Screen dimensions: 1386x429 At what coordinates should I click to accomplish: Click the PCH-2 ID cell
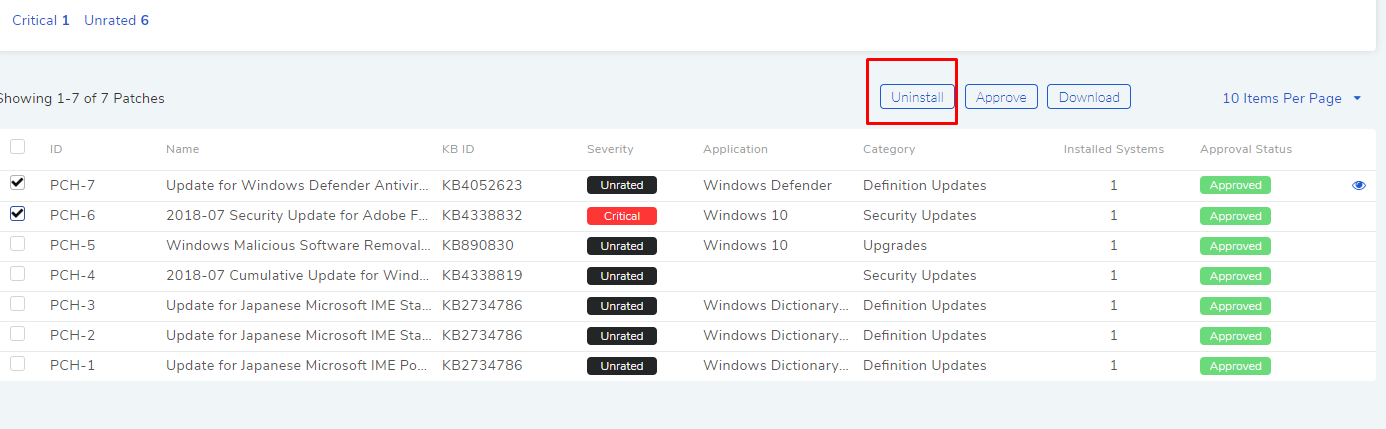coord(72,335)
